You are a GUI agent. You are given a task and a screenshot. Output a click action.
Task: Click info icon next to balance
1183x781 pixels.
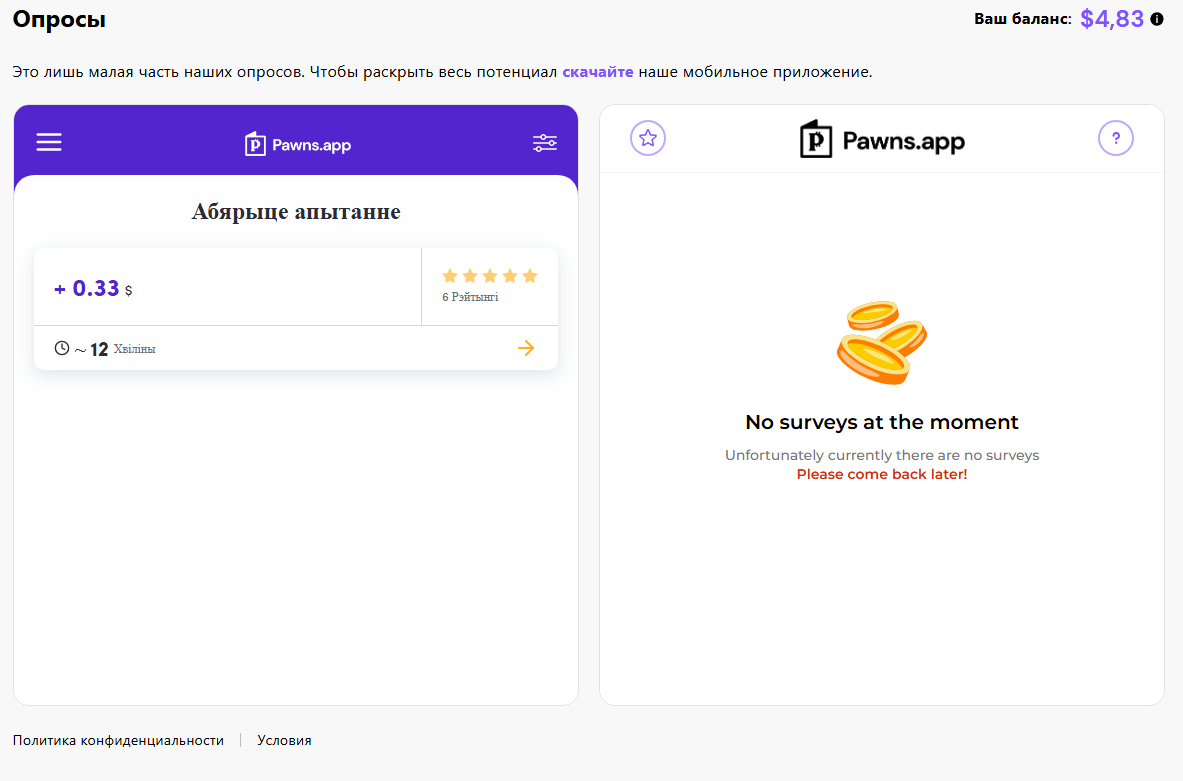[1157, 19]
